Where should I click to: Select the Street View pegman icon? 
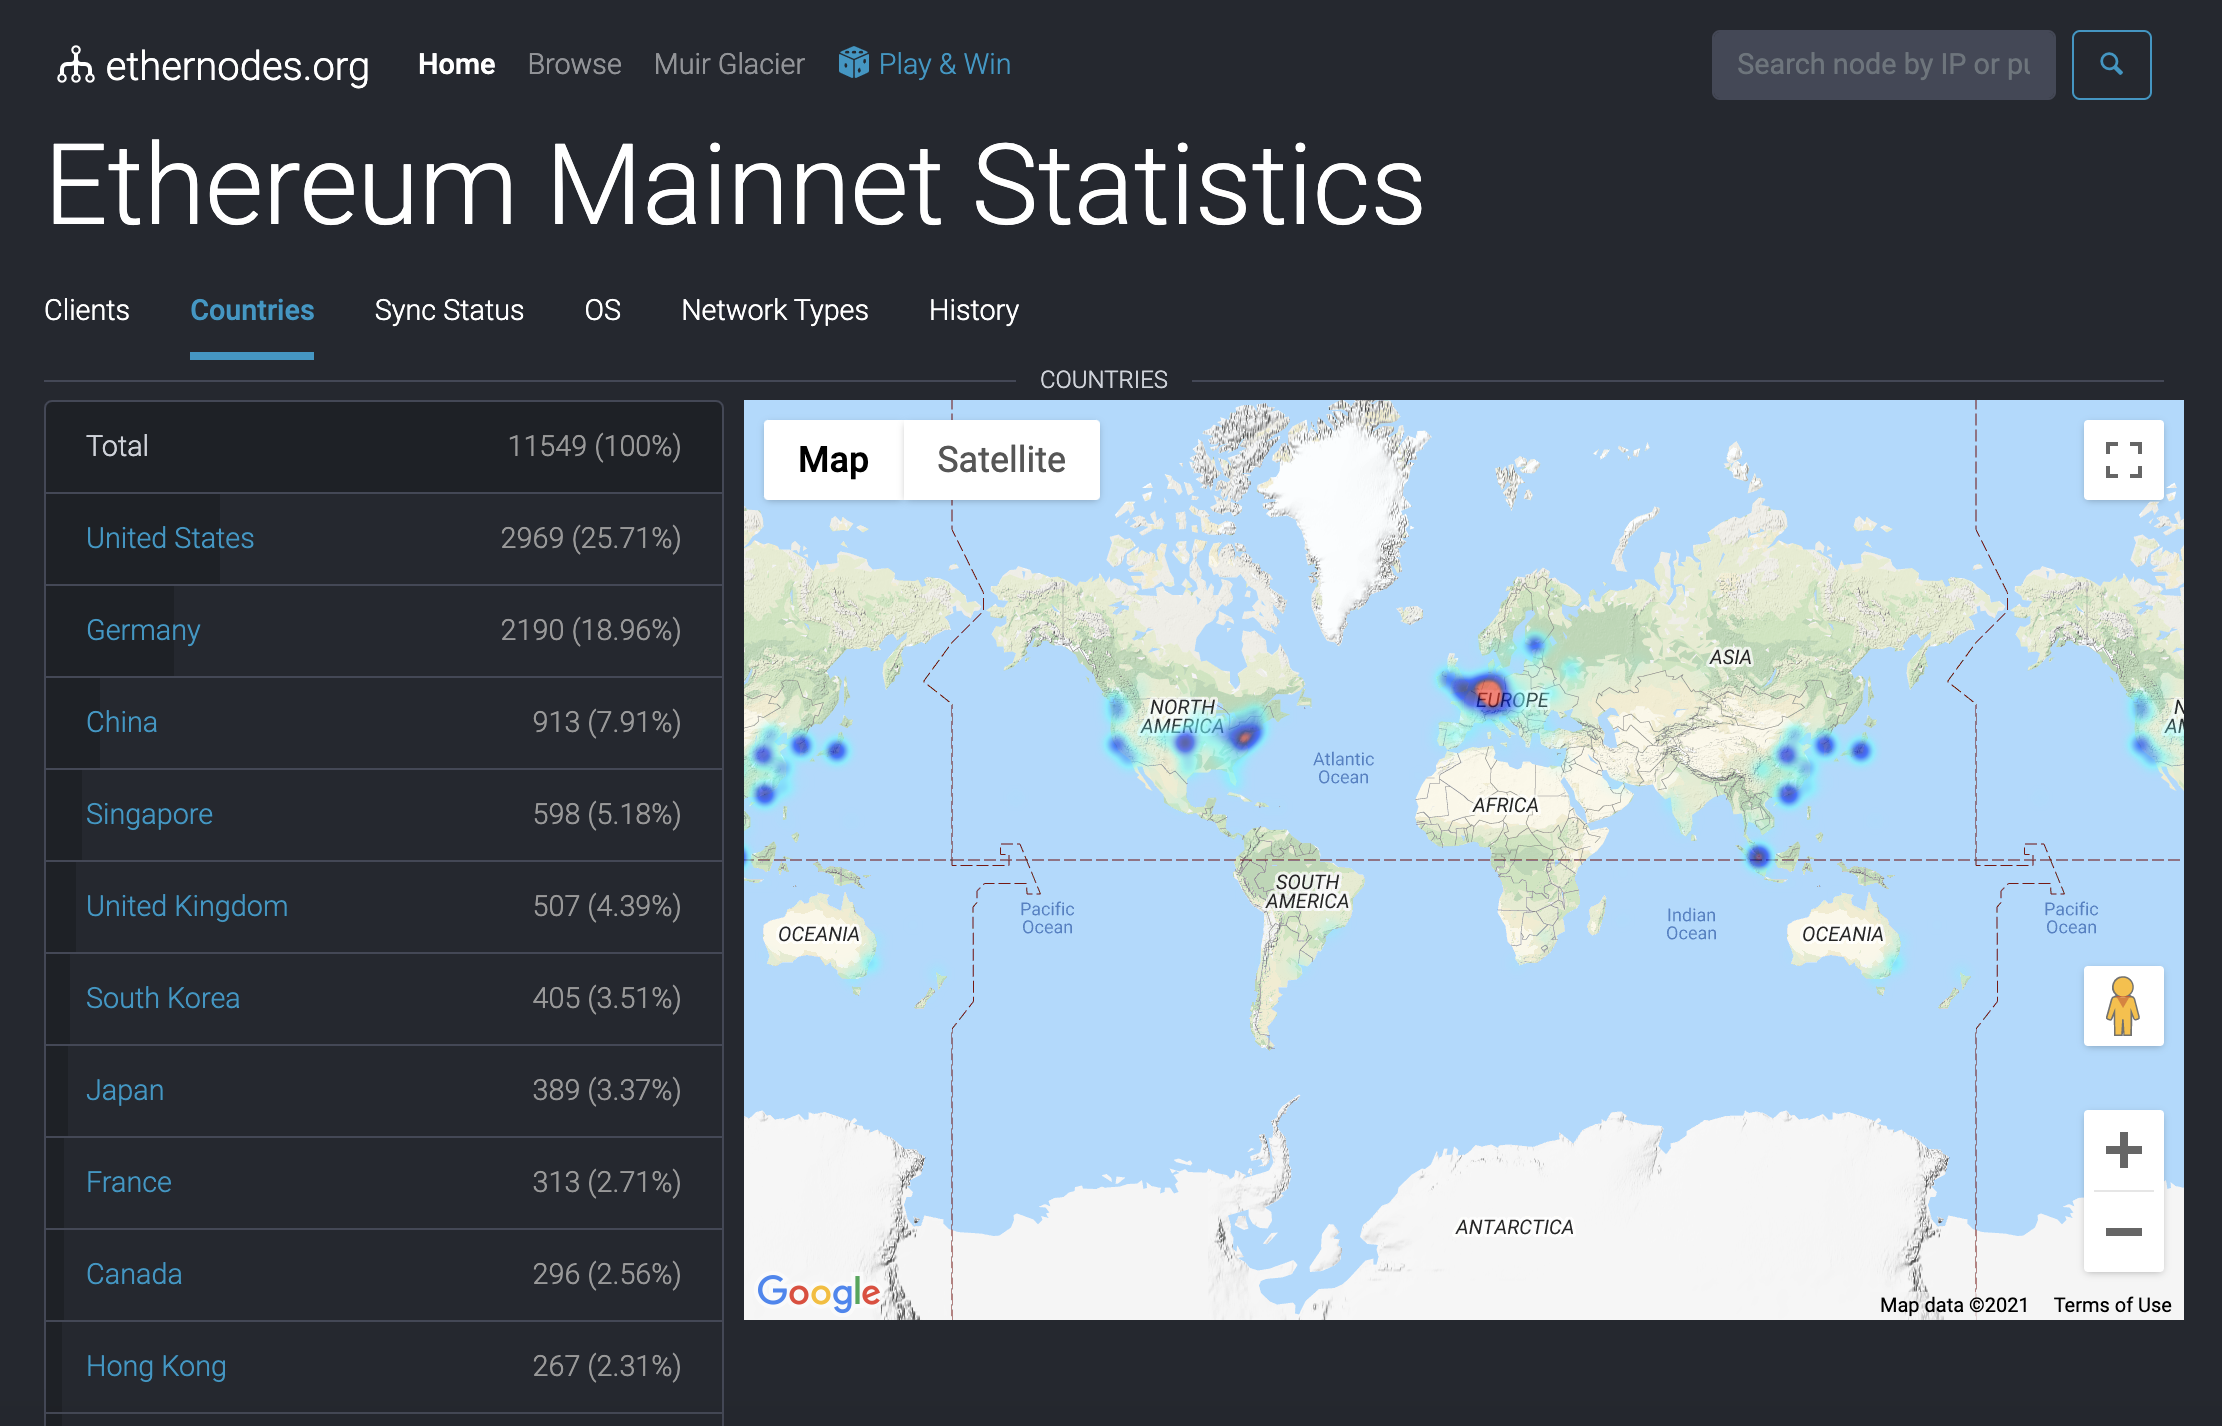click(x=2123, y=1006)
